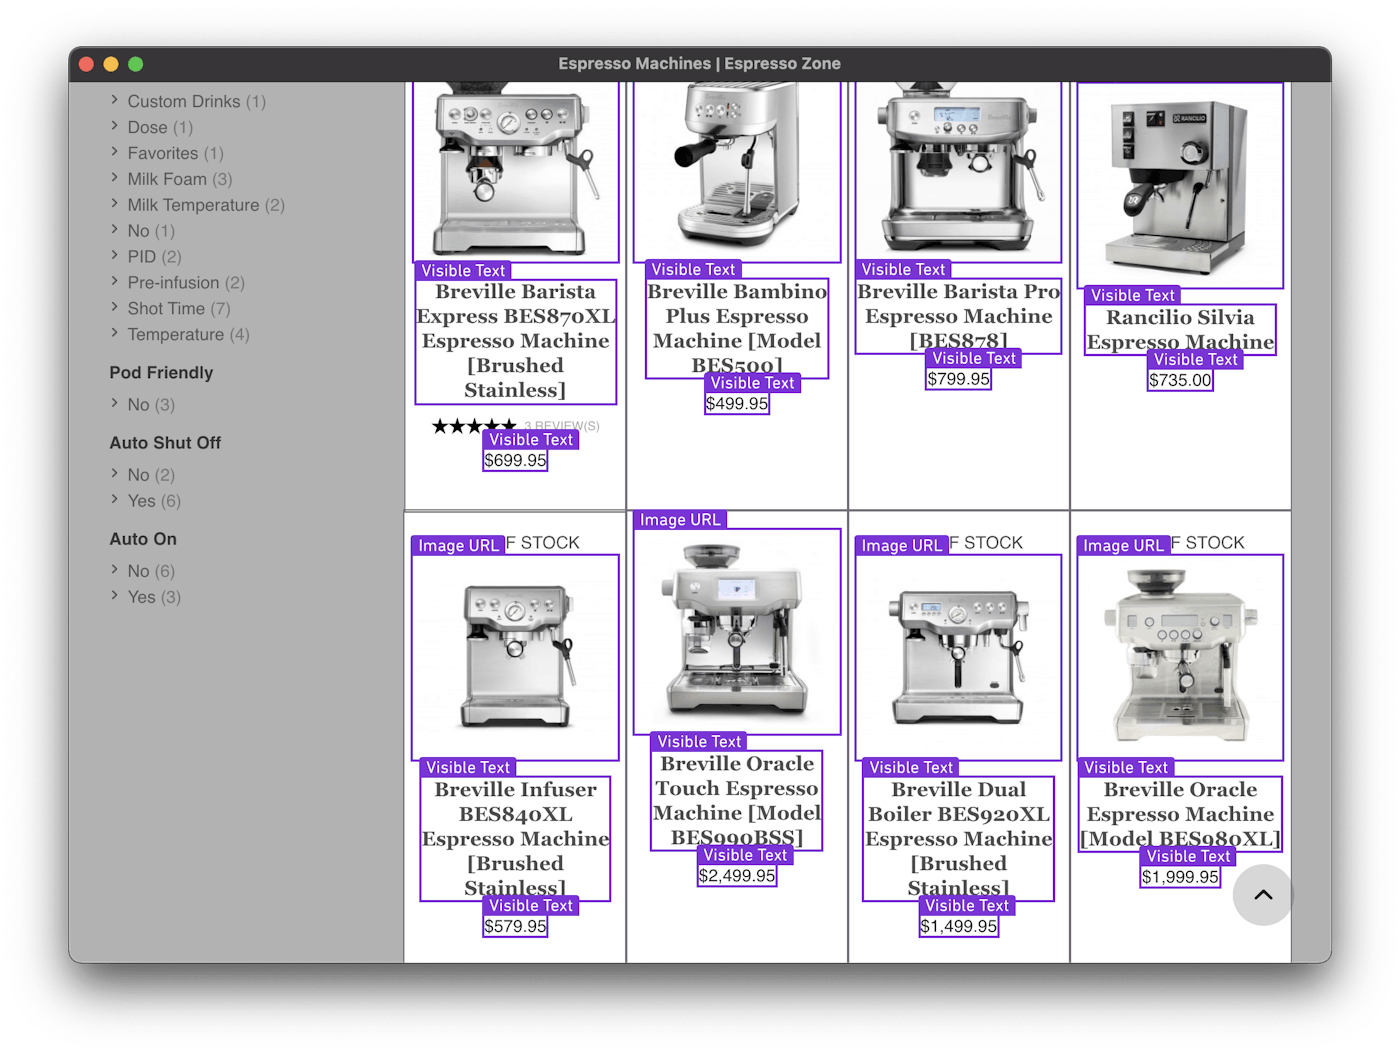
Task: Open the Breville Bambino Plus product image
Action: coord(737,172)
